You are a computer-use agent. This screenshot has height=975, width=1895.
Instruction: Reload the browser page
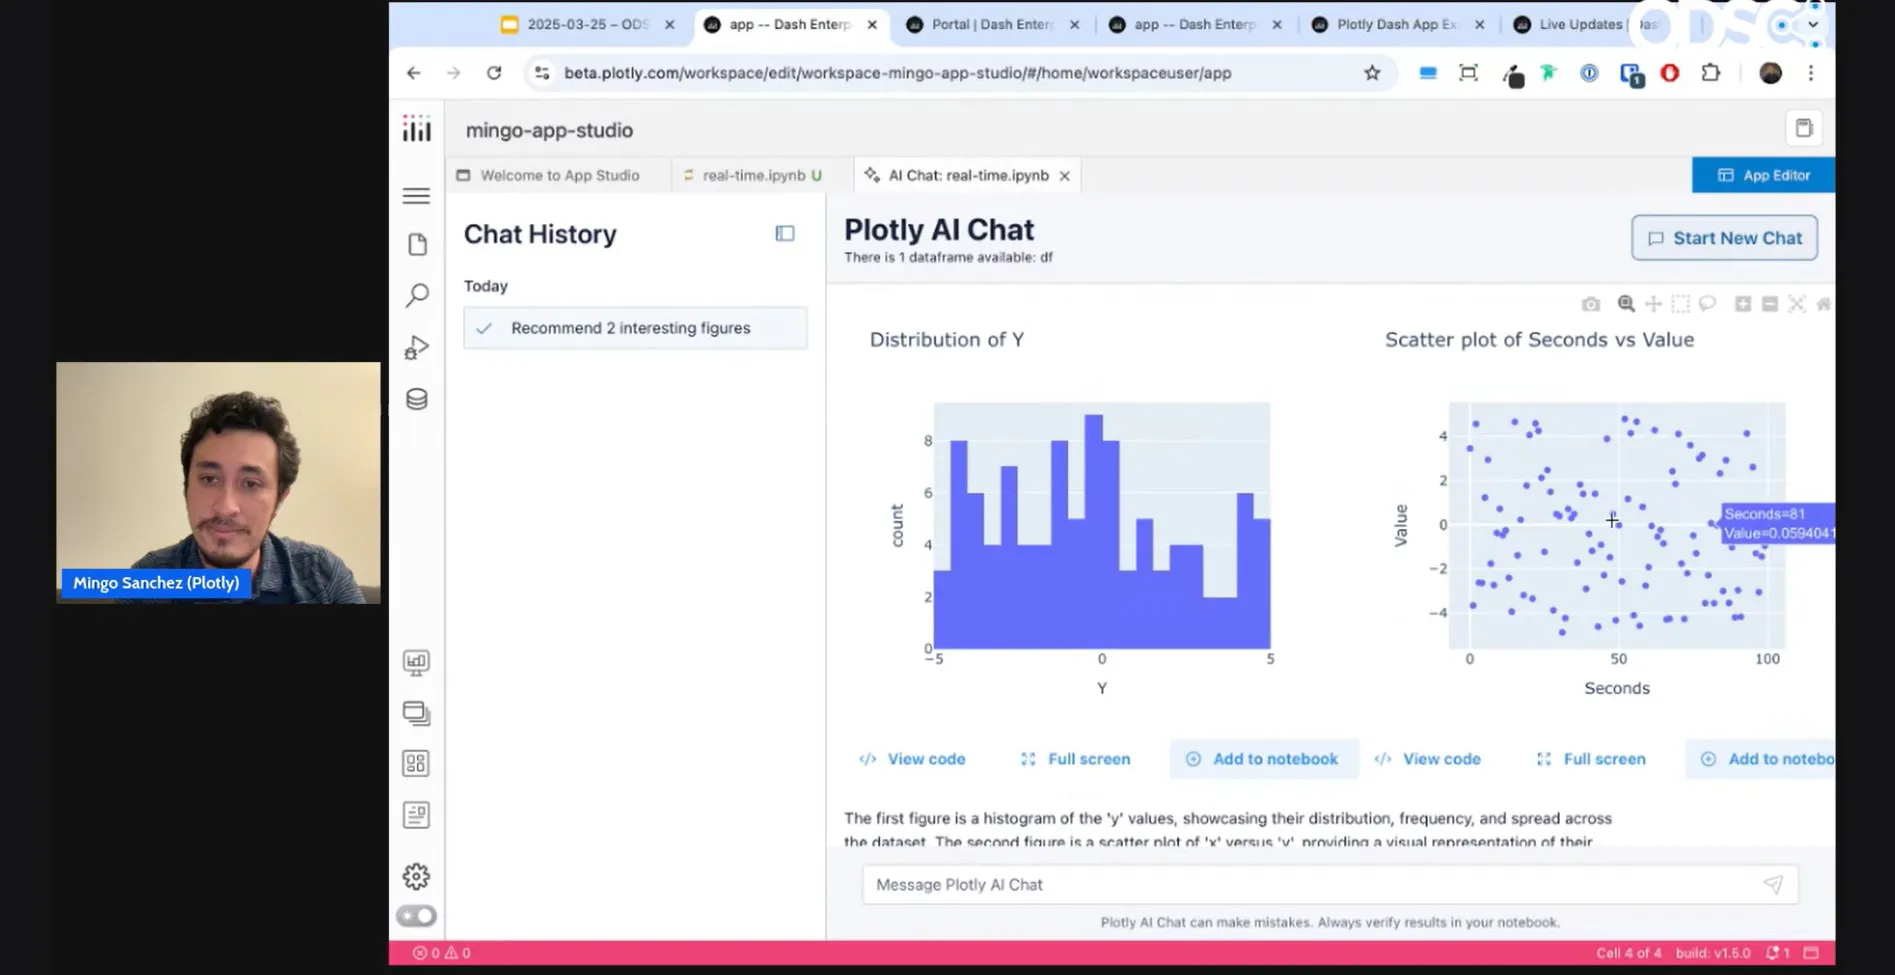point(494,73)
